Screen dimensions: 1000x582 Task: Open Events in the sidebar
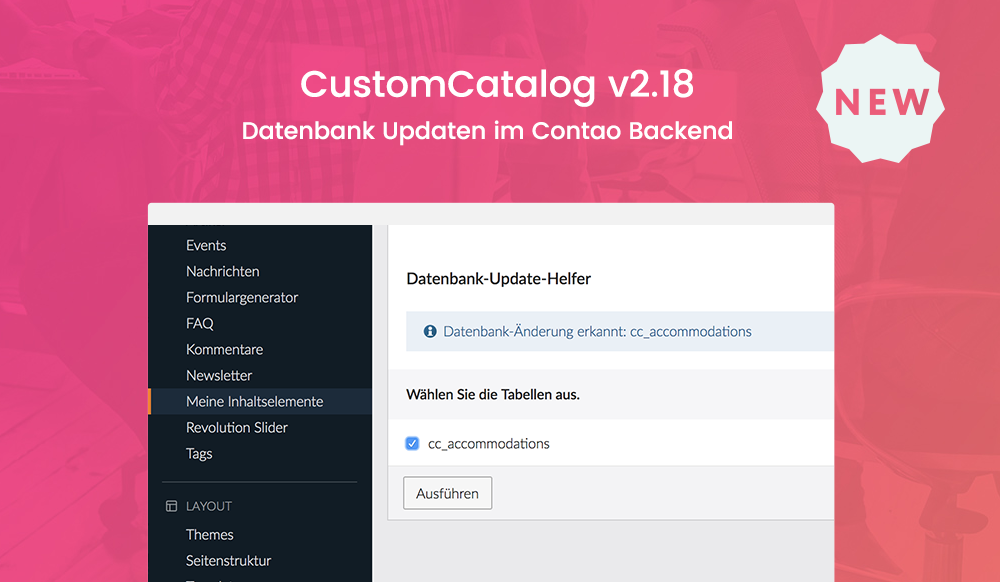(x=206, y=245)
